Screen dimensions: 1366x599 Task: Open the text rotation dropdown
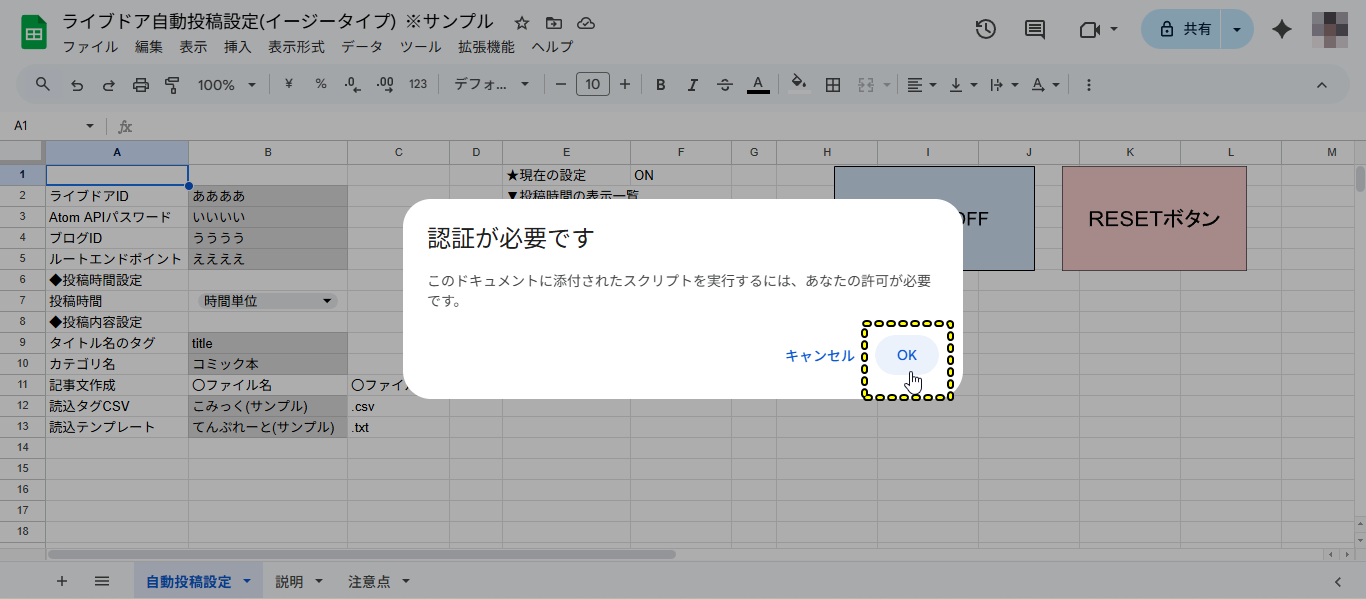tap(1044, 85)
